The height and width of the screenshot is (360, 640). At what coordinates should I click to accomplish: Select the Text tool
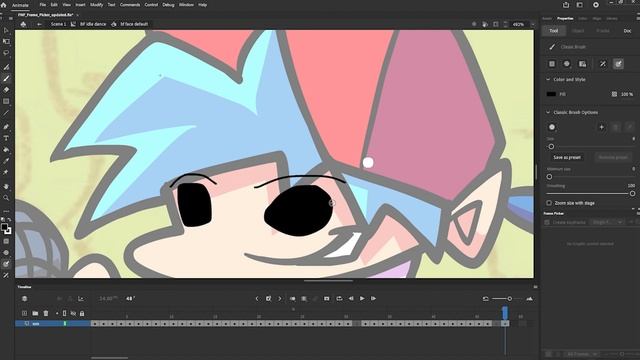pyautogui.click(x=6, y=138)
